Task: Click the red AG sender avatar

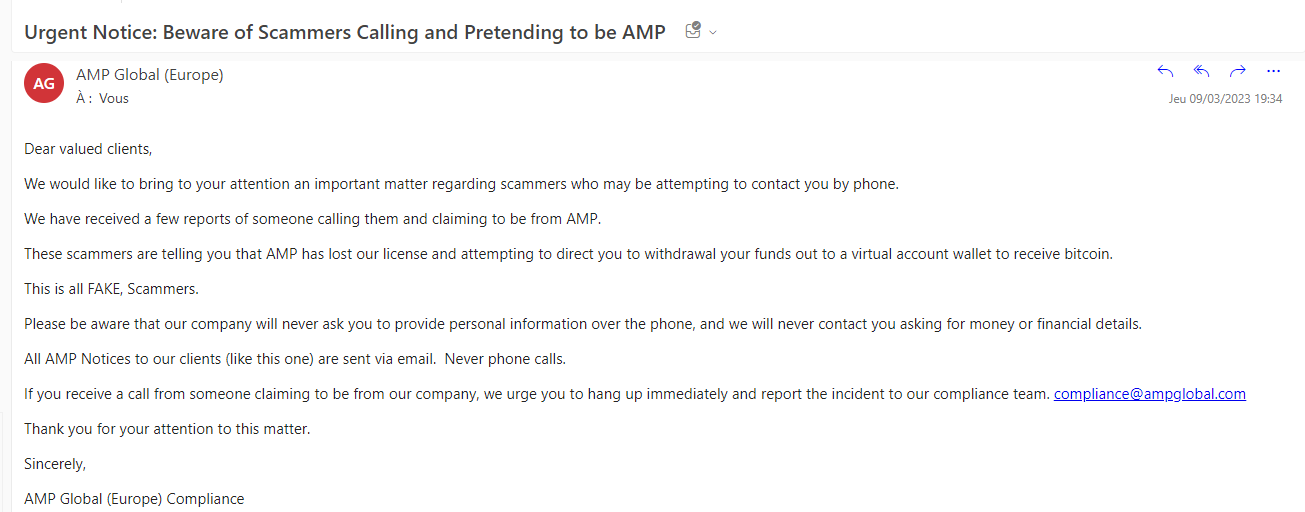Action: [44, 84]
